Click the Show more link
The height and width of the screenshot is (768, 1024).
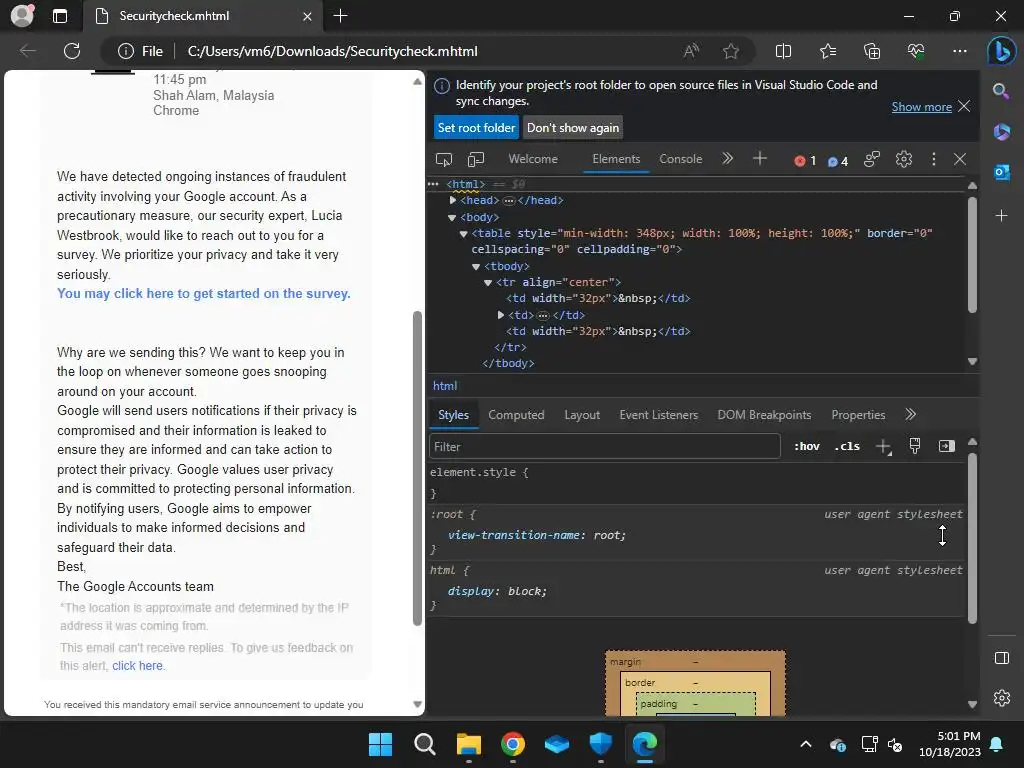coord(921,107)
